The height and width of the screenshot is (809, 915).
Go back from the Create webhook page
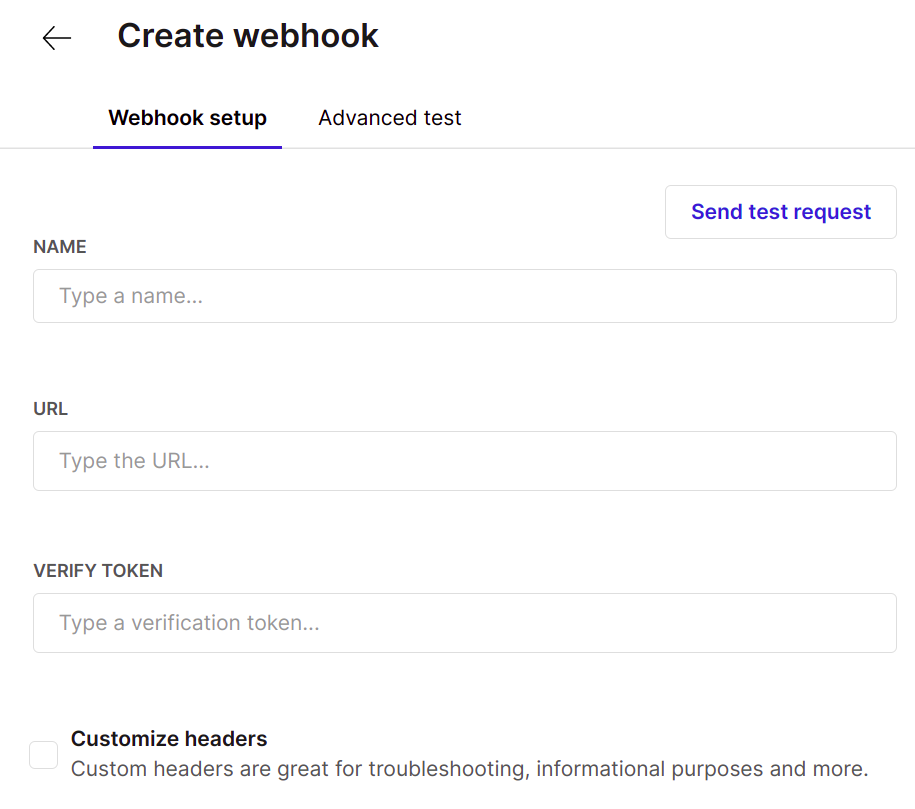coord(57,38)
